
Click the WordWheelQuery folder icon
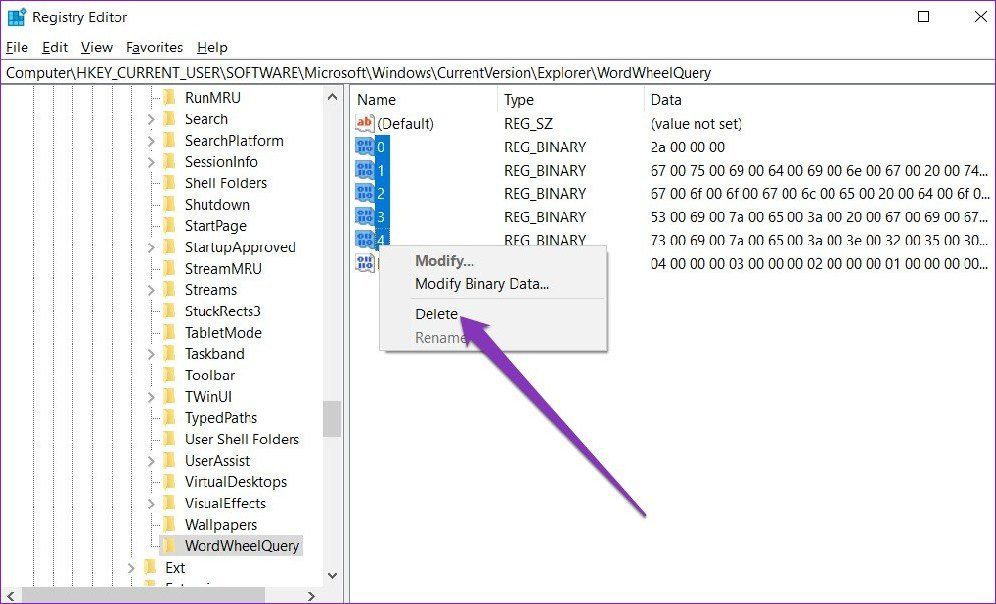pyautogui.click(x=169, y=546)
